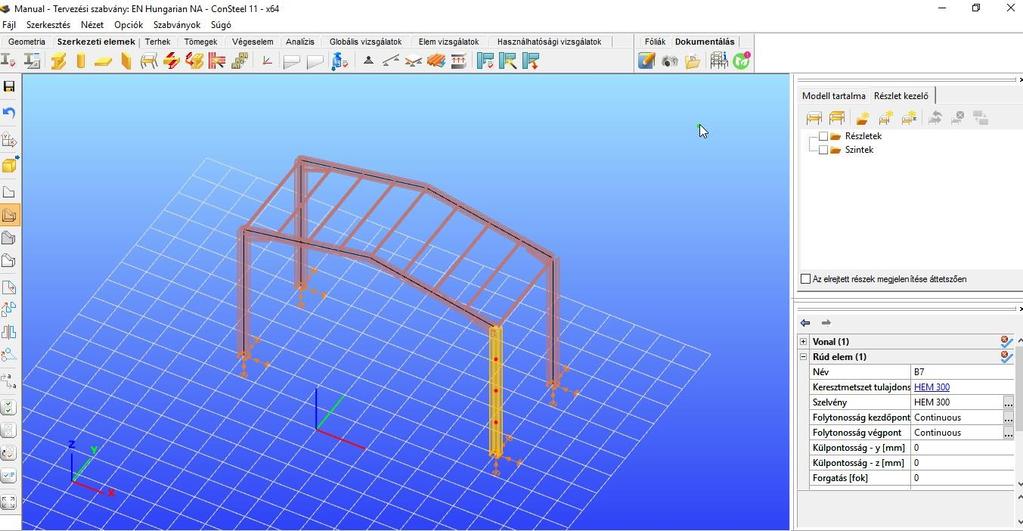Switch to the Terhek tab

point(158,42)
